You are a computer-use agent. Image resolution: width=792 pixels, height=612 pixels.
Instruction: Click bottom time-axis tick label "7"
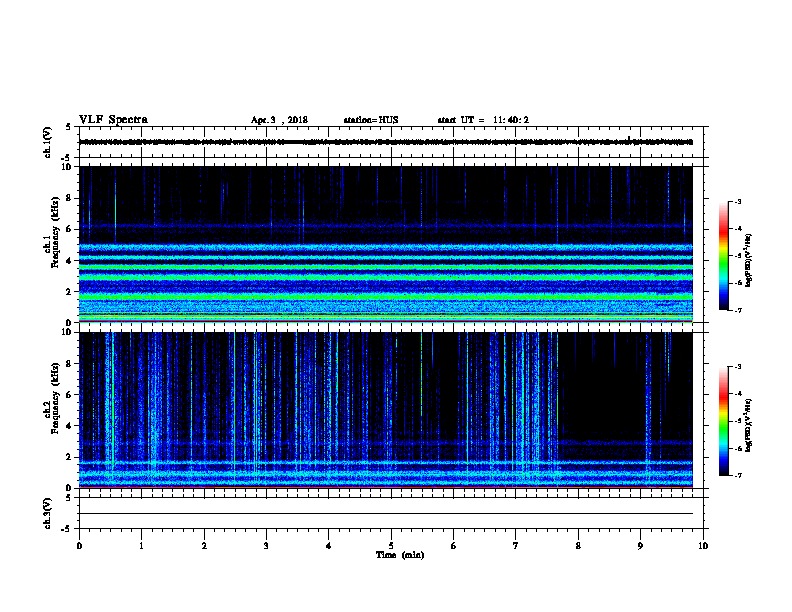coord(516,546)
